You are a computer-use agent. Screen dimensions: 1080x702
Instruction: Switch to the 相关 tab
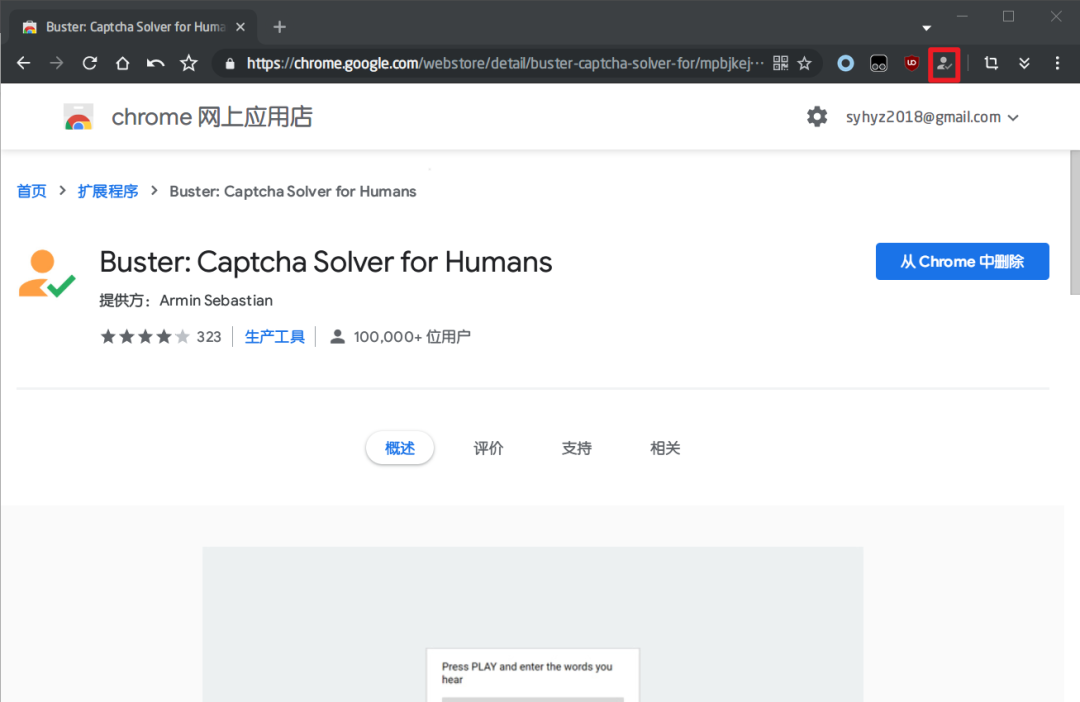coord(665,448)
